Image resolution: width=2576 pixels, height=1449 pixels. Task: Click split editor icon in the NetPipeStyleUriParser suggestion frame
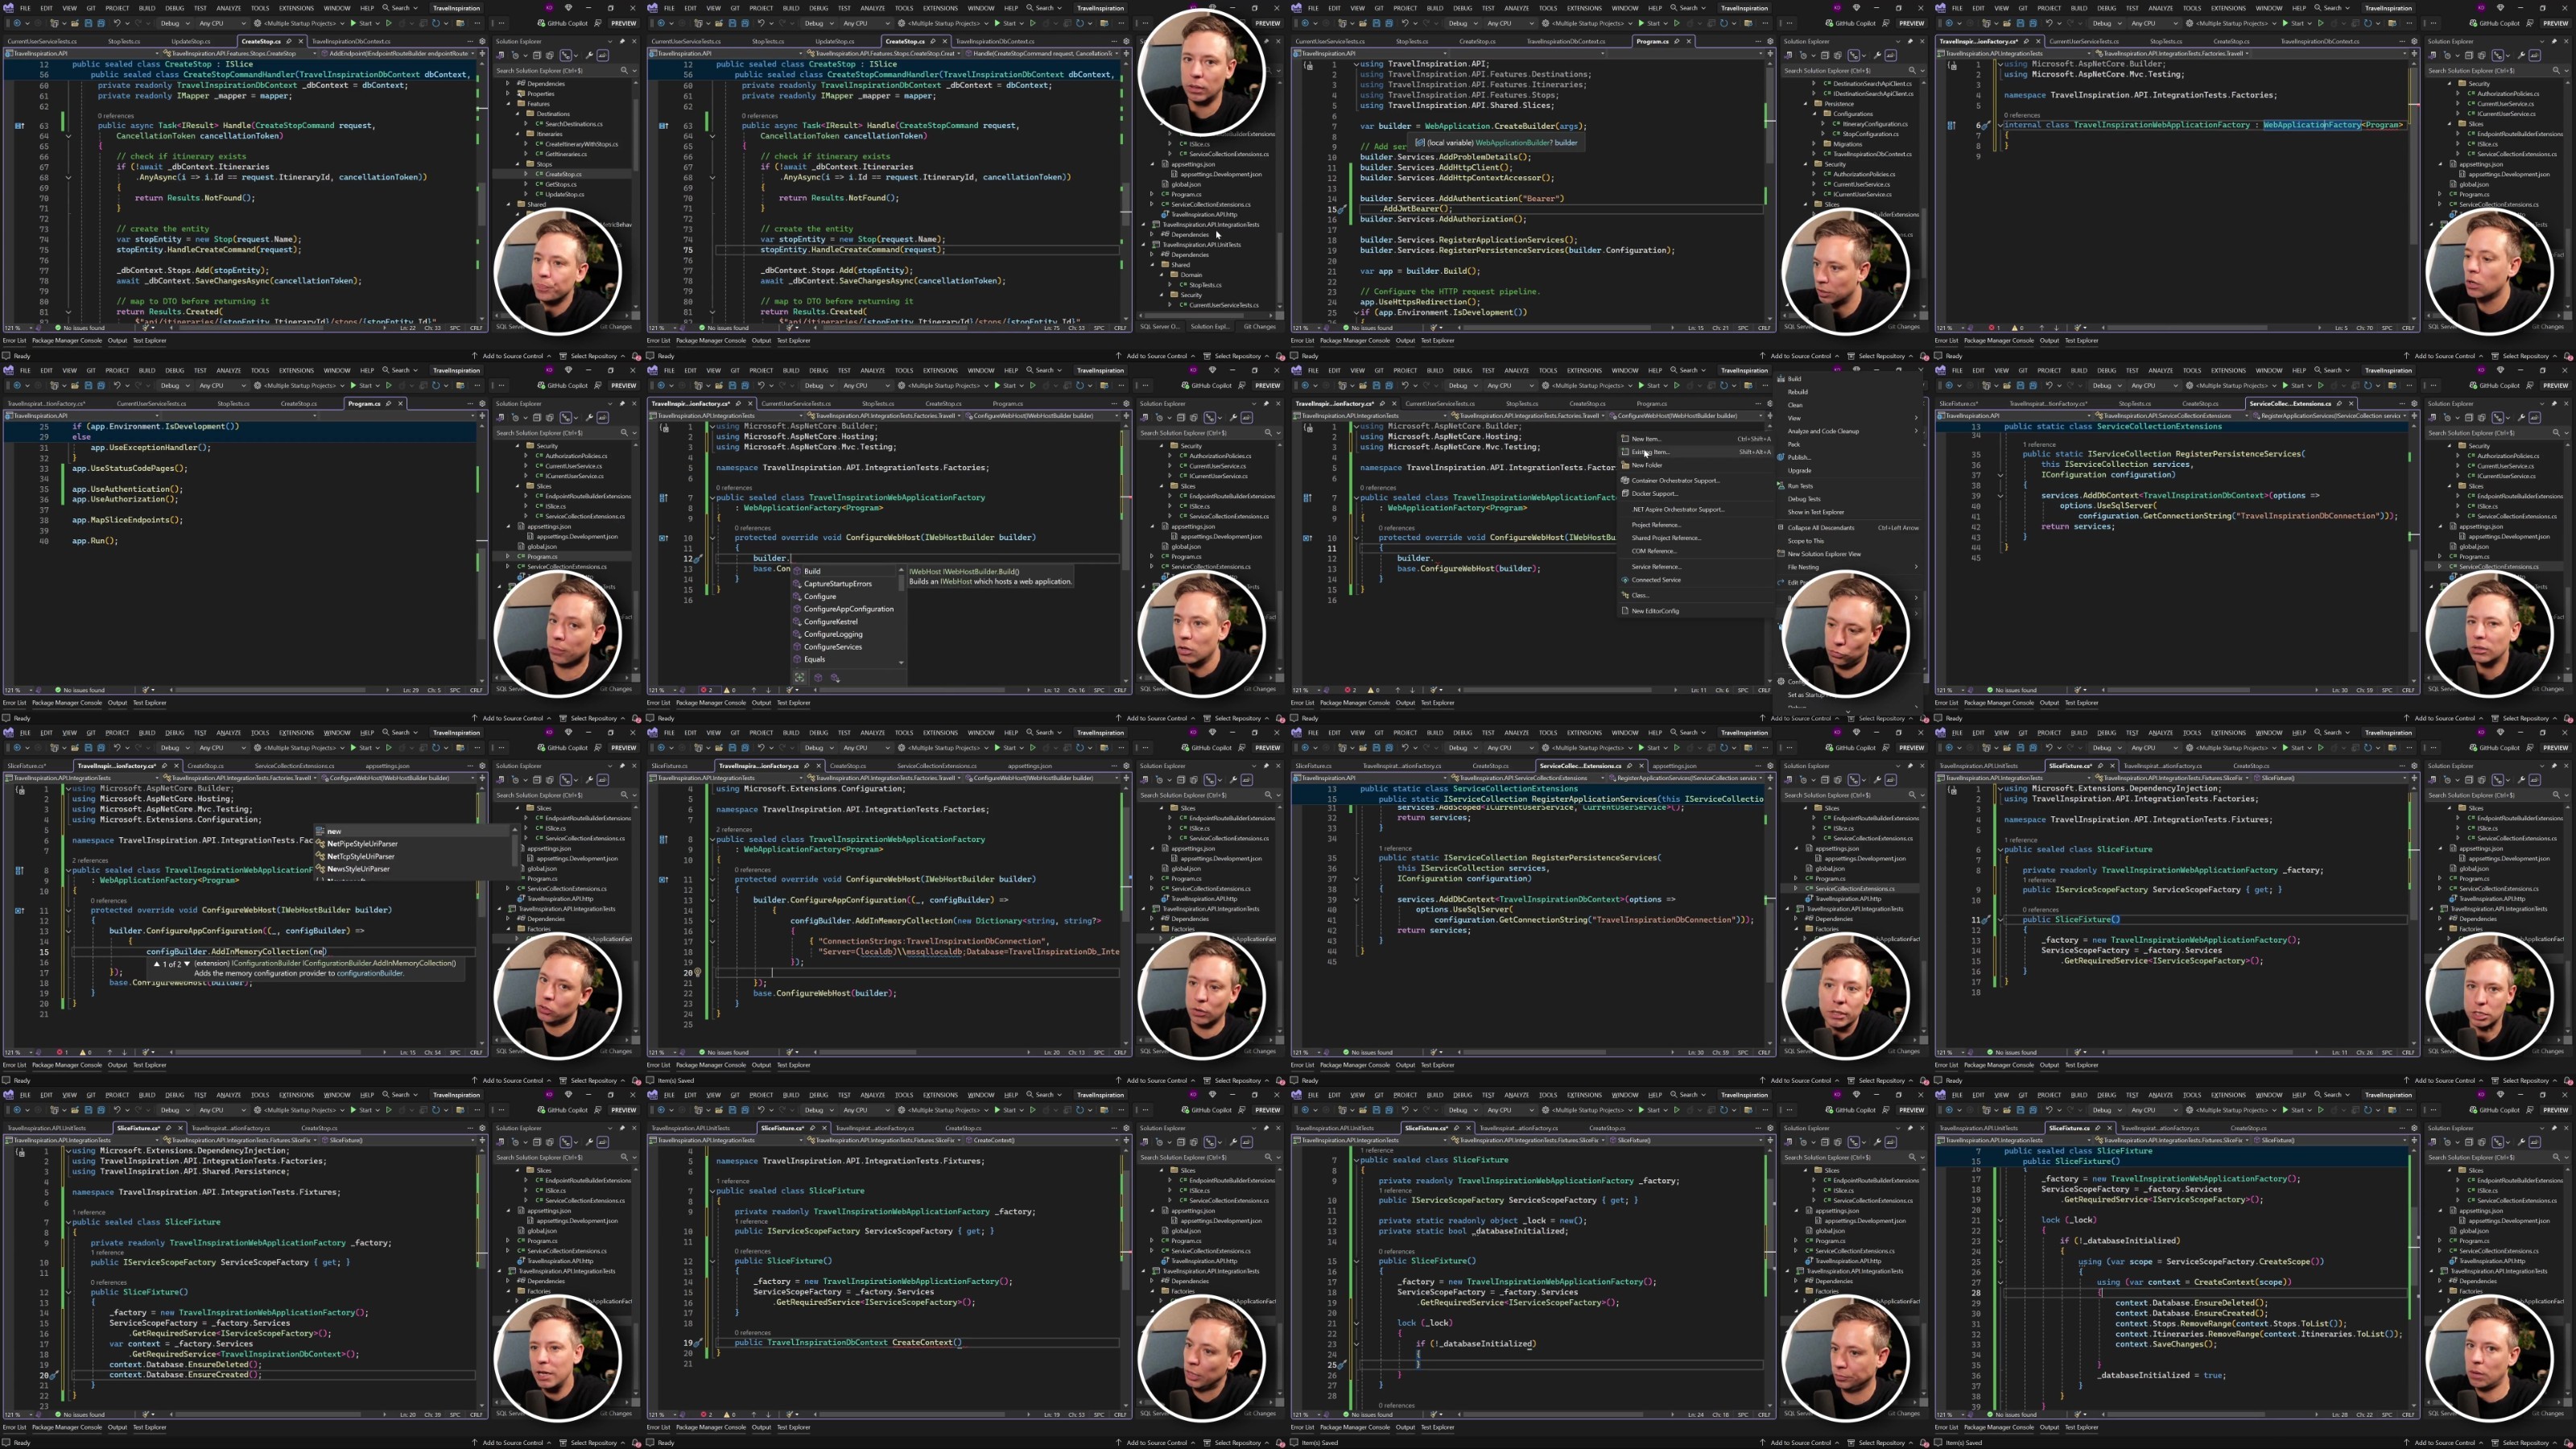click(x=483, y=778)
